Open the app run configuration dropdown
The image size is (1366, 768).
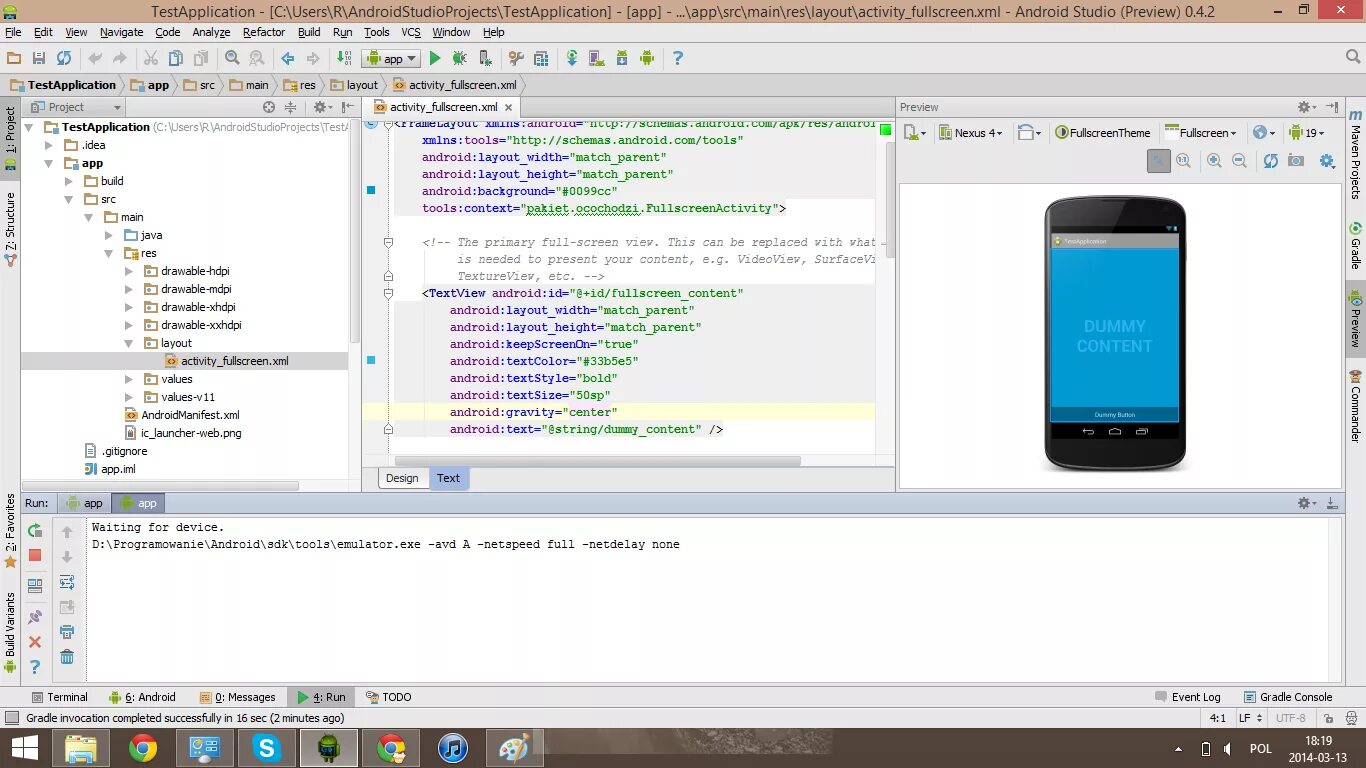(x=392, y=59)
